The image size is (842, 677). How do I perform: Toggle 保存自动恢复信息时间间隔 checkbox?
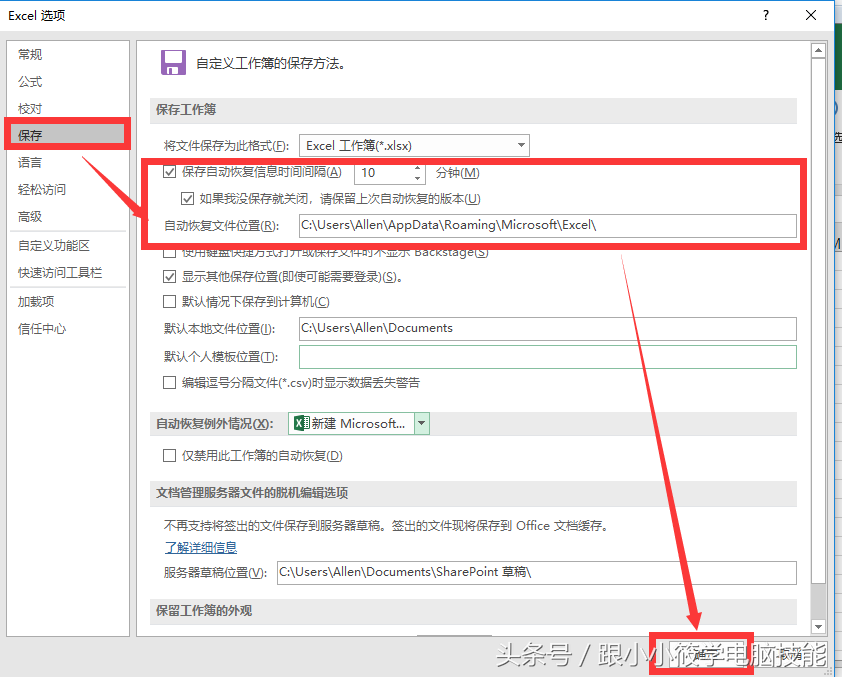(169, 172)
